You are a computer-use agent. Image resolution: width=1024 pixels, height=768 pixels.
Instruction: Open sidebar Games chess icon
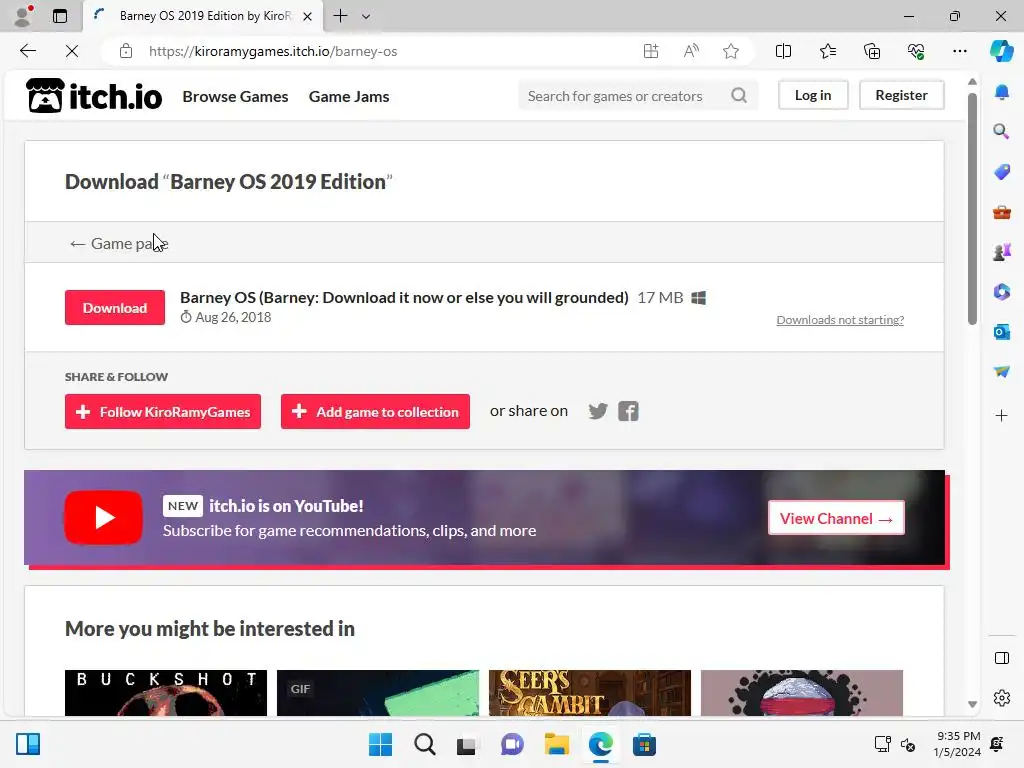pos(1001,251)
